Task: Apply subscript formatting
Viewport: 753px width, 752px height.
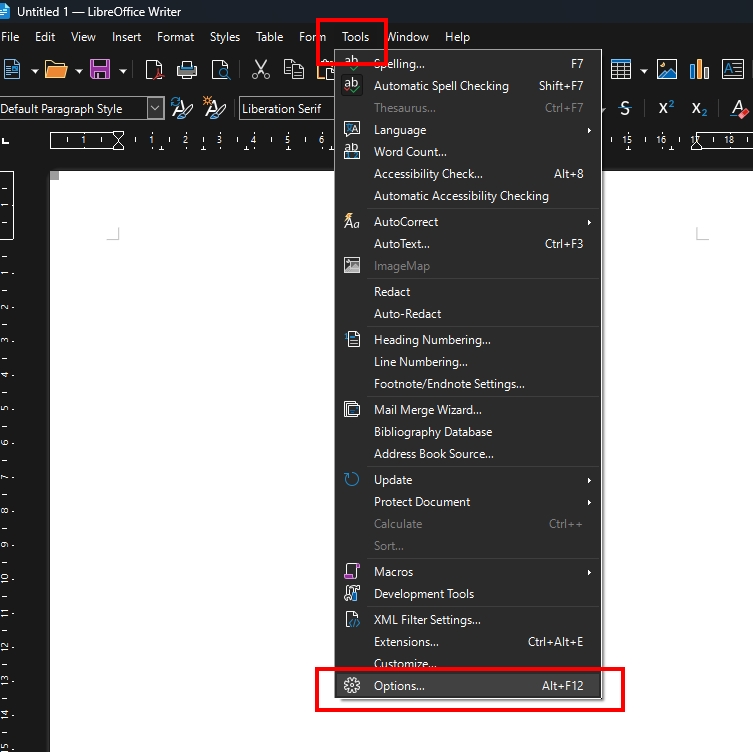Action: (x=699, y=109)
